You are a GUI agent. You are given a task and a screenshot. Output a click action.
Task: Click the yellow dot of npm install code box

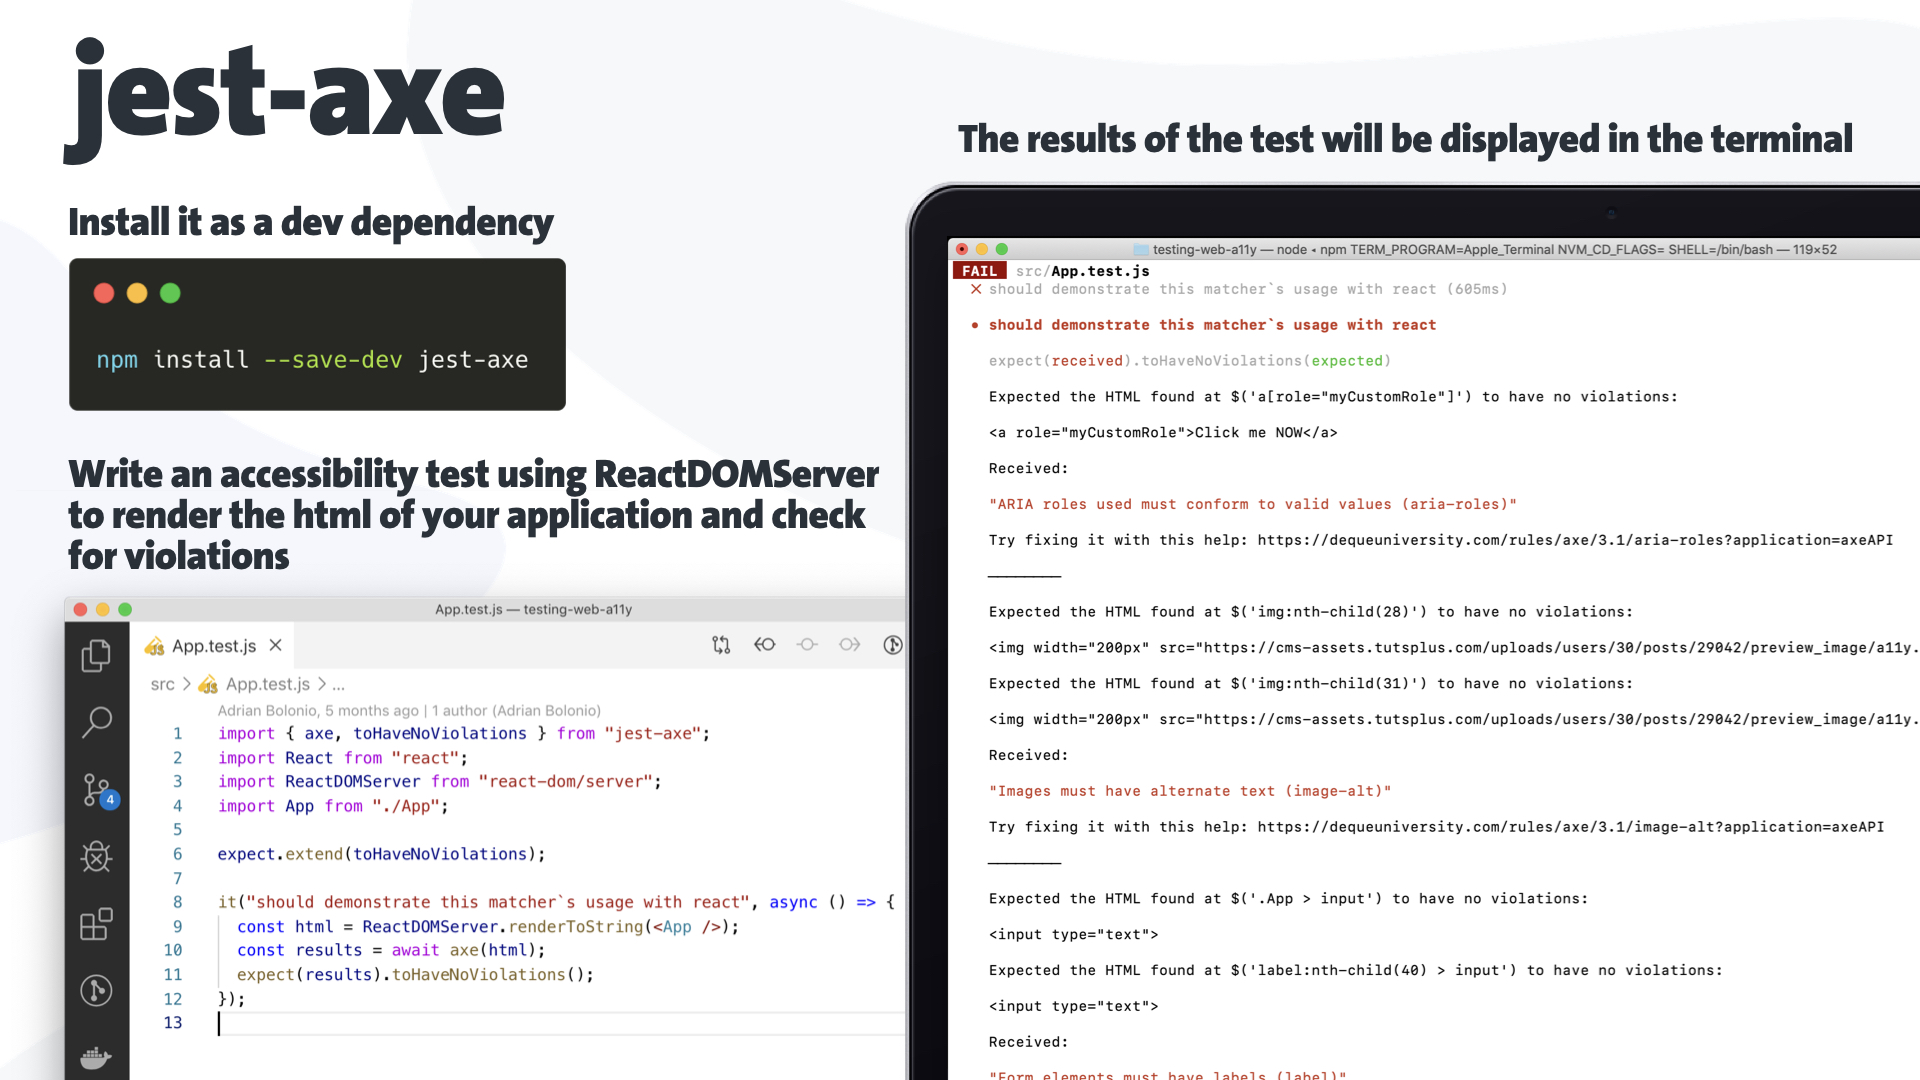tap(137, 293)
